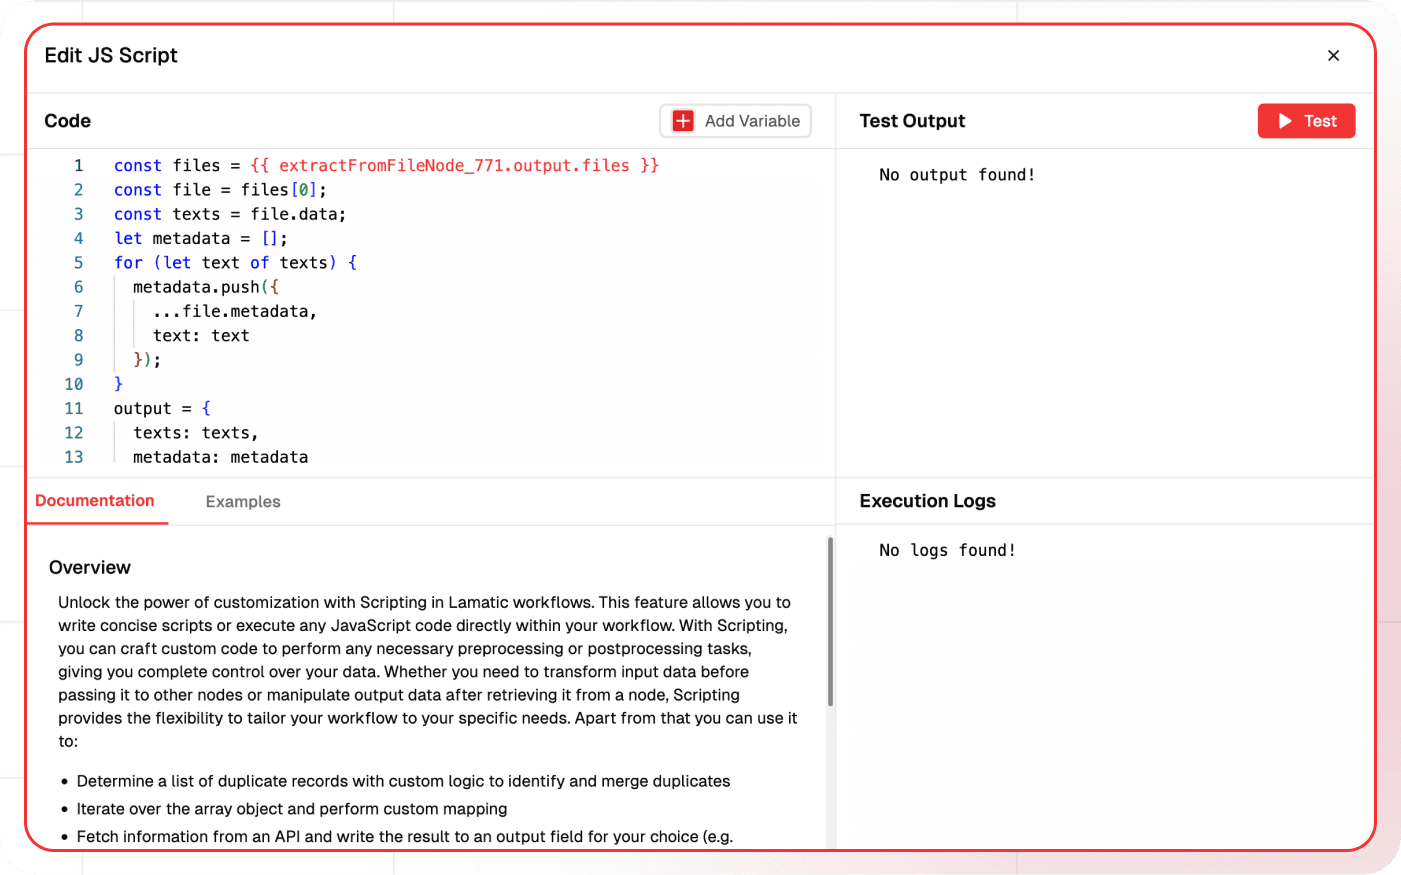Click bullet about determining duplicate records
Screen dimensions: 1401x875
[403, 782]
